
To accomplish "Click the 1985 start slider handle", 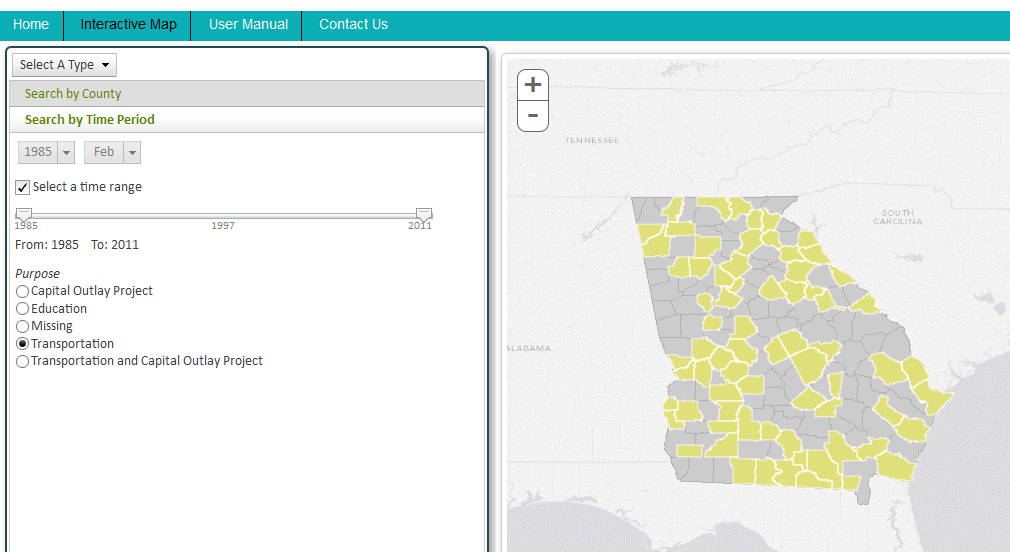I will (24, 214).
